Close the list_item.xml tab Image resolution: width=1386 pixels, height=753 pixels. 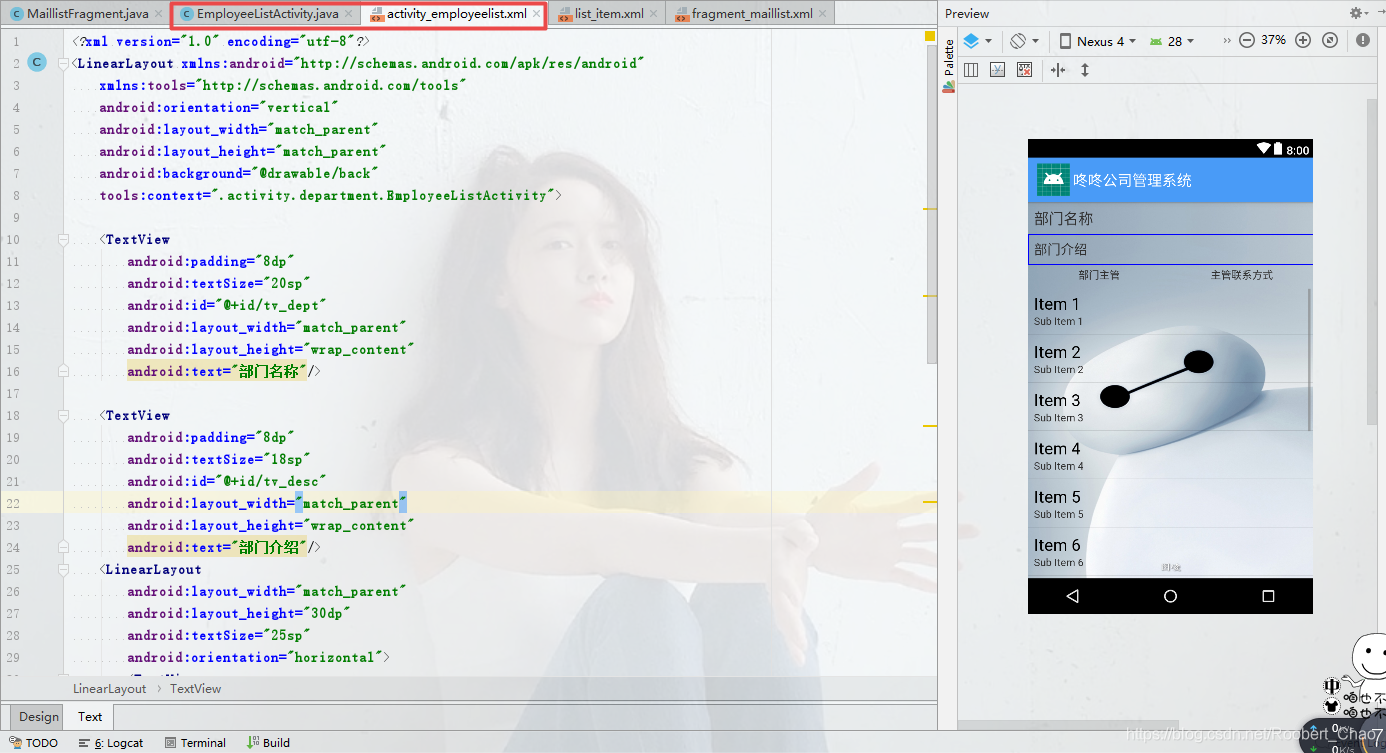654,14
